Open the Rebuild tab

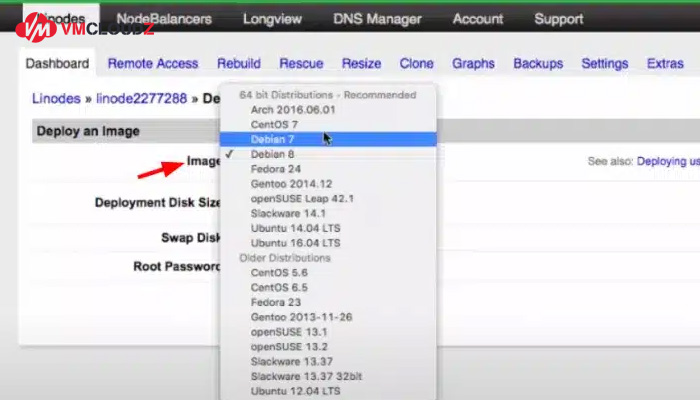pyautogui.click(x=239, y=63)
